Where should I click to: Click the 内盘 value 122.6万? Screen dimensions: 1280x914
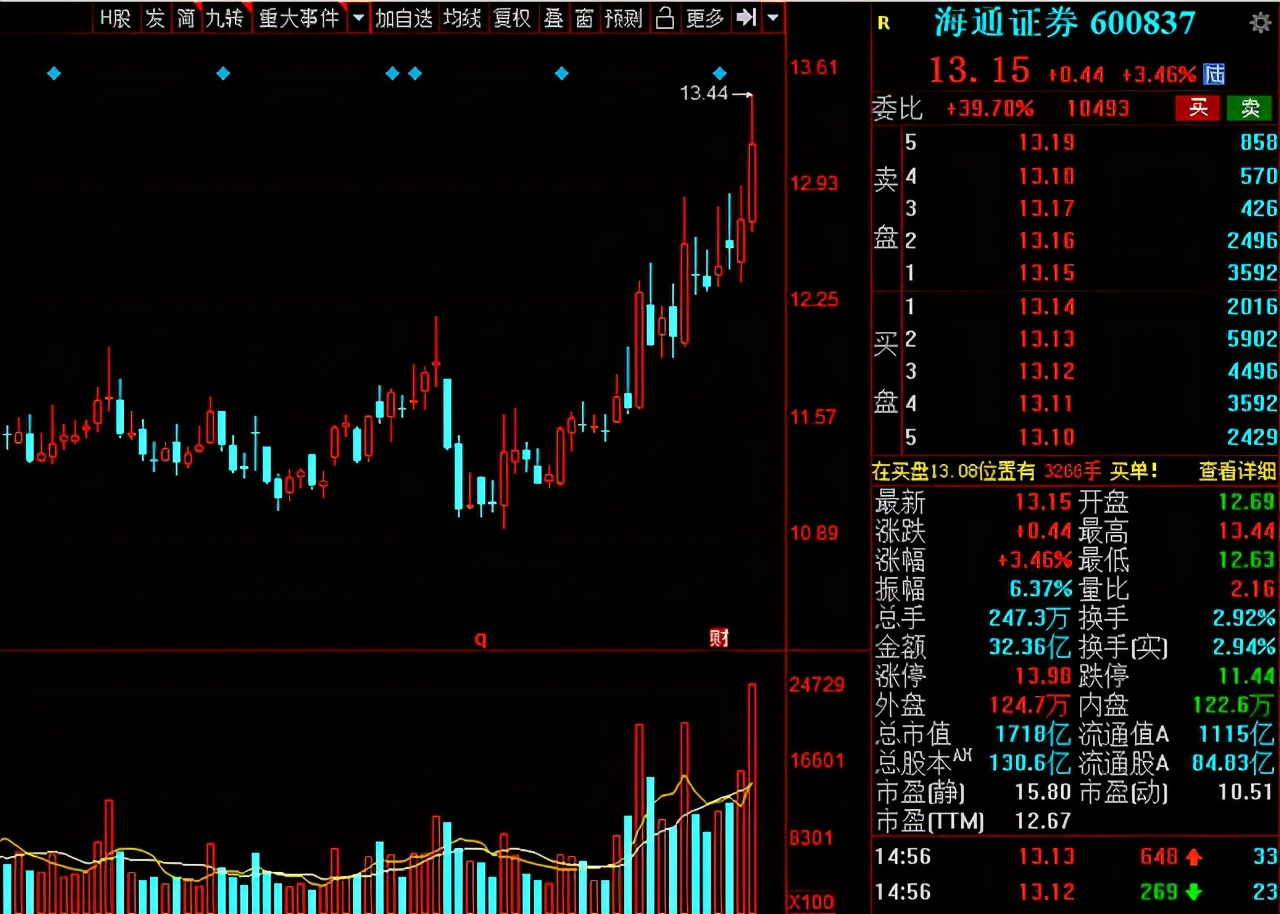(x=1234, y=705)
